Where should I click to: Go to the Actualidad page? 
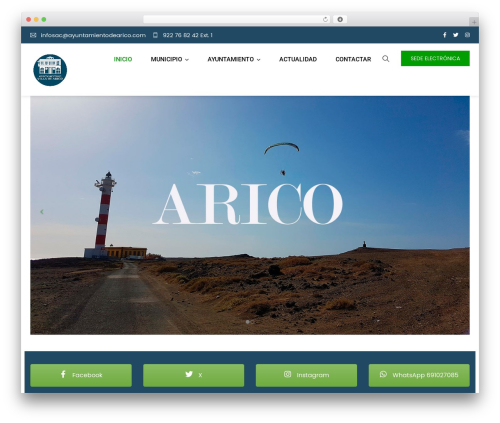(298, 59)
